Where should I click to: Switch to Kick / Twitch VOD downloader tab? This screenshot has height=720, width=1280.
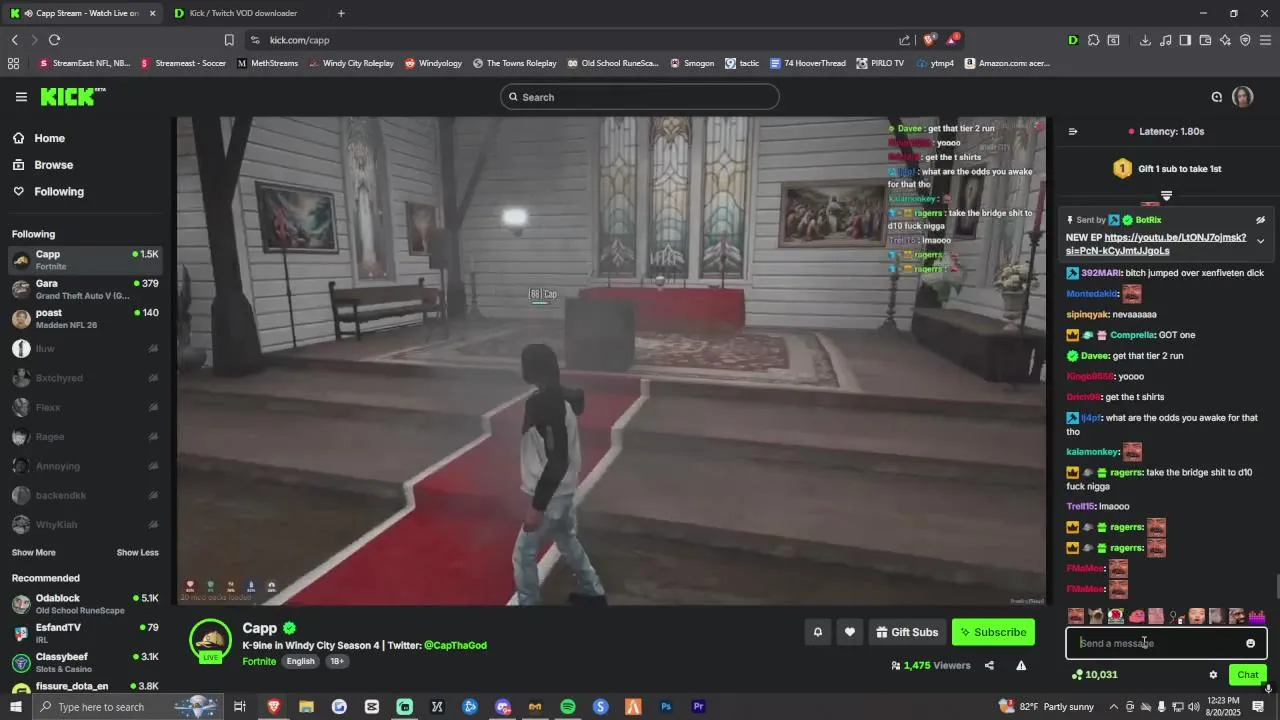243,13
